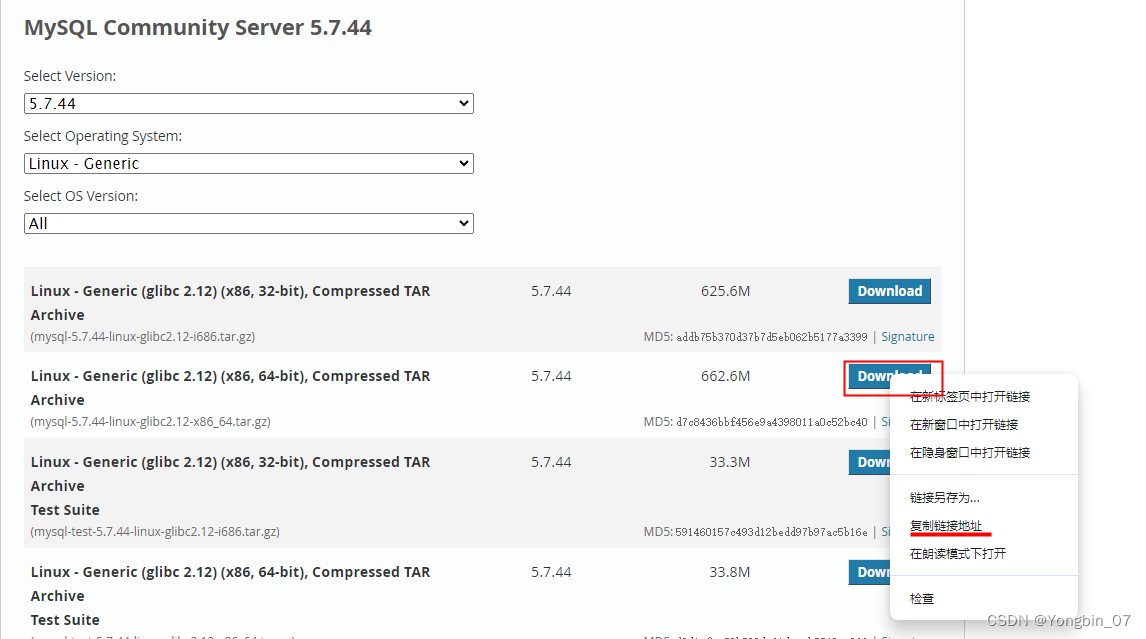The height and width of the screenshot is (639, 1146).
Task: Download the 32-bit Test Suite 33.3M
Action: [869, 462]
